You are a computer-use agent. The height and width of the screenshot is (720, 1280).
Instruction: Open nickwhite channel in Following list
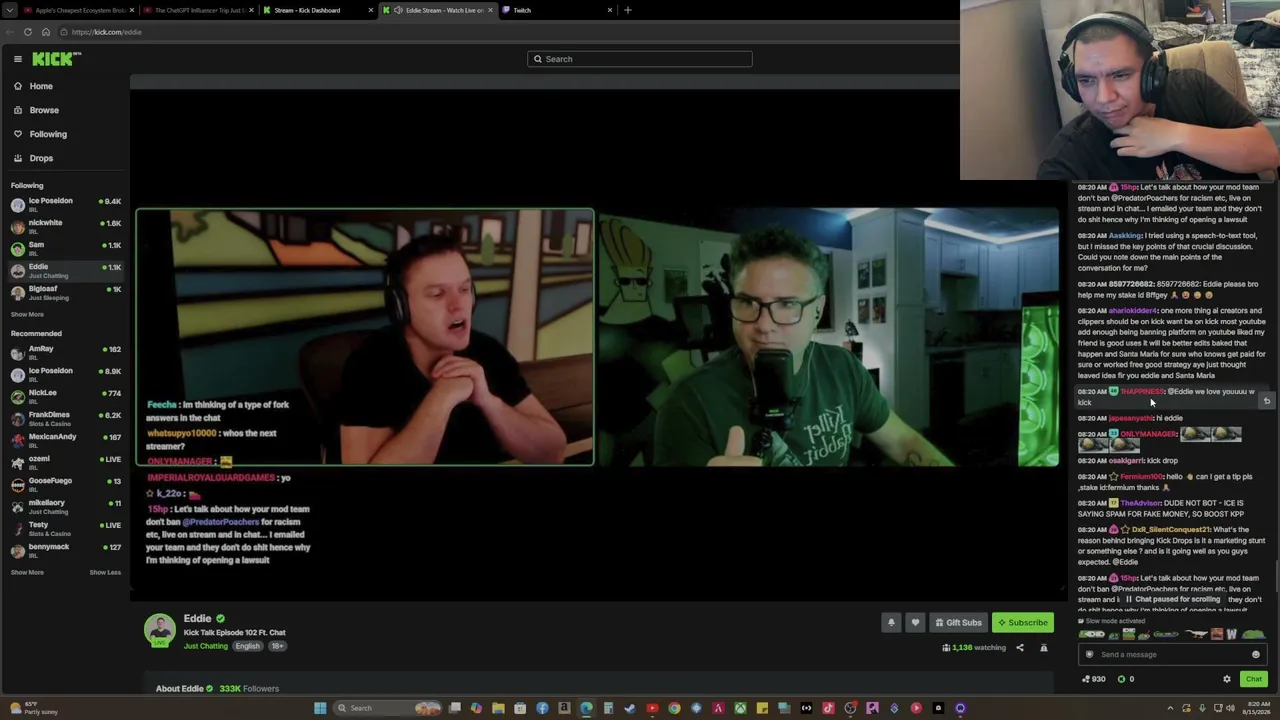(x=65, y=225)
